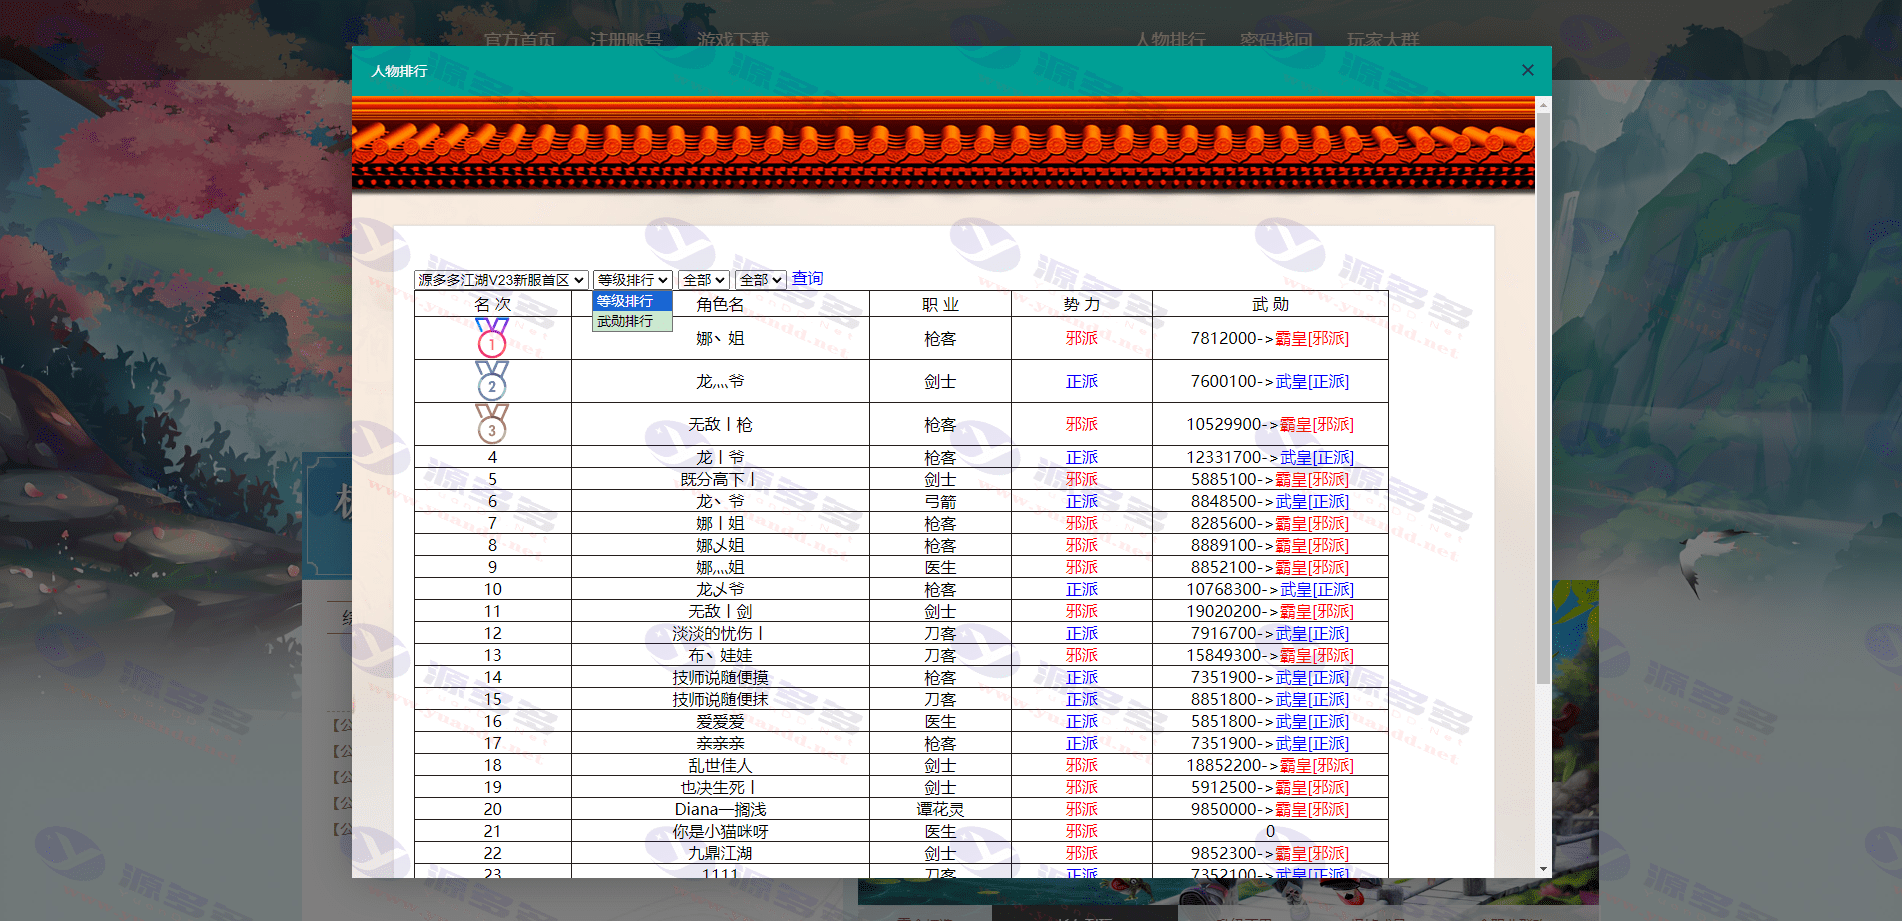This screenshot has width=1902, height=921.
Task: Open the 等级排行 ranking type dropdown
Action: pos(633,280)
